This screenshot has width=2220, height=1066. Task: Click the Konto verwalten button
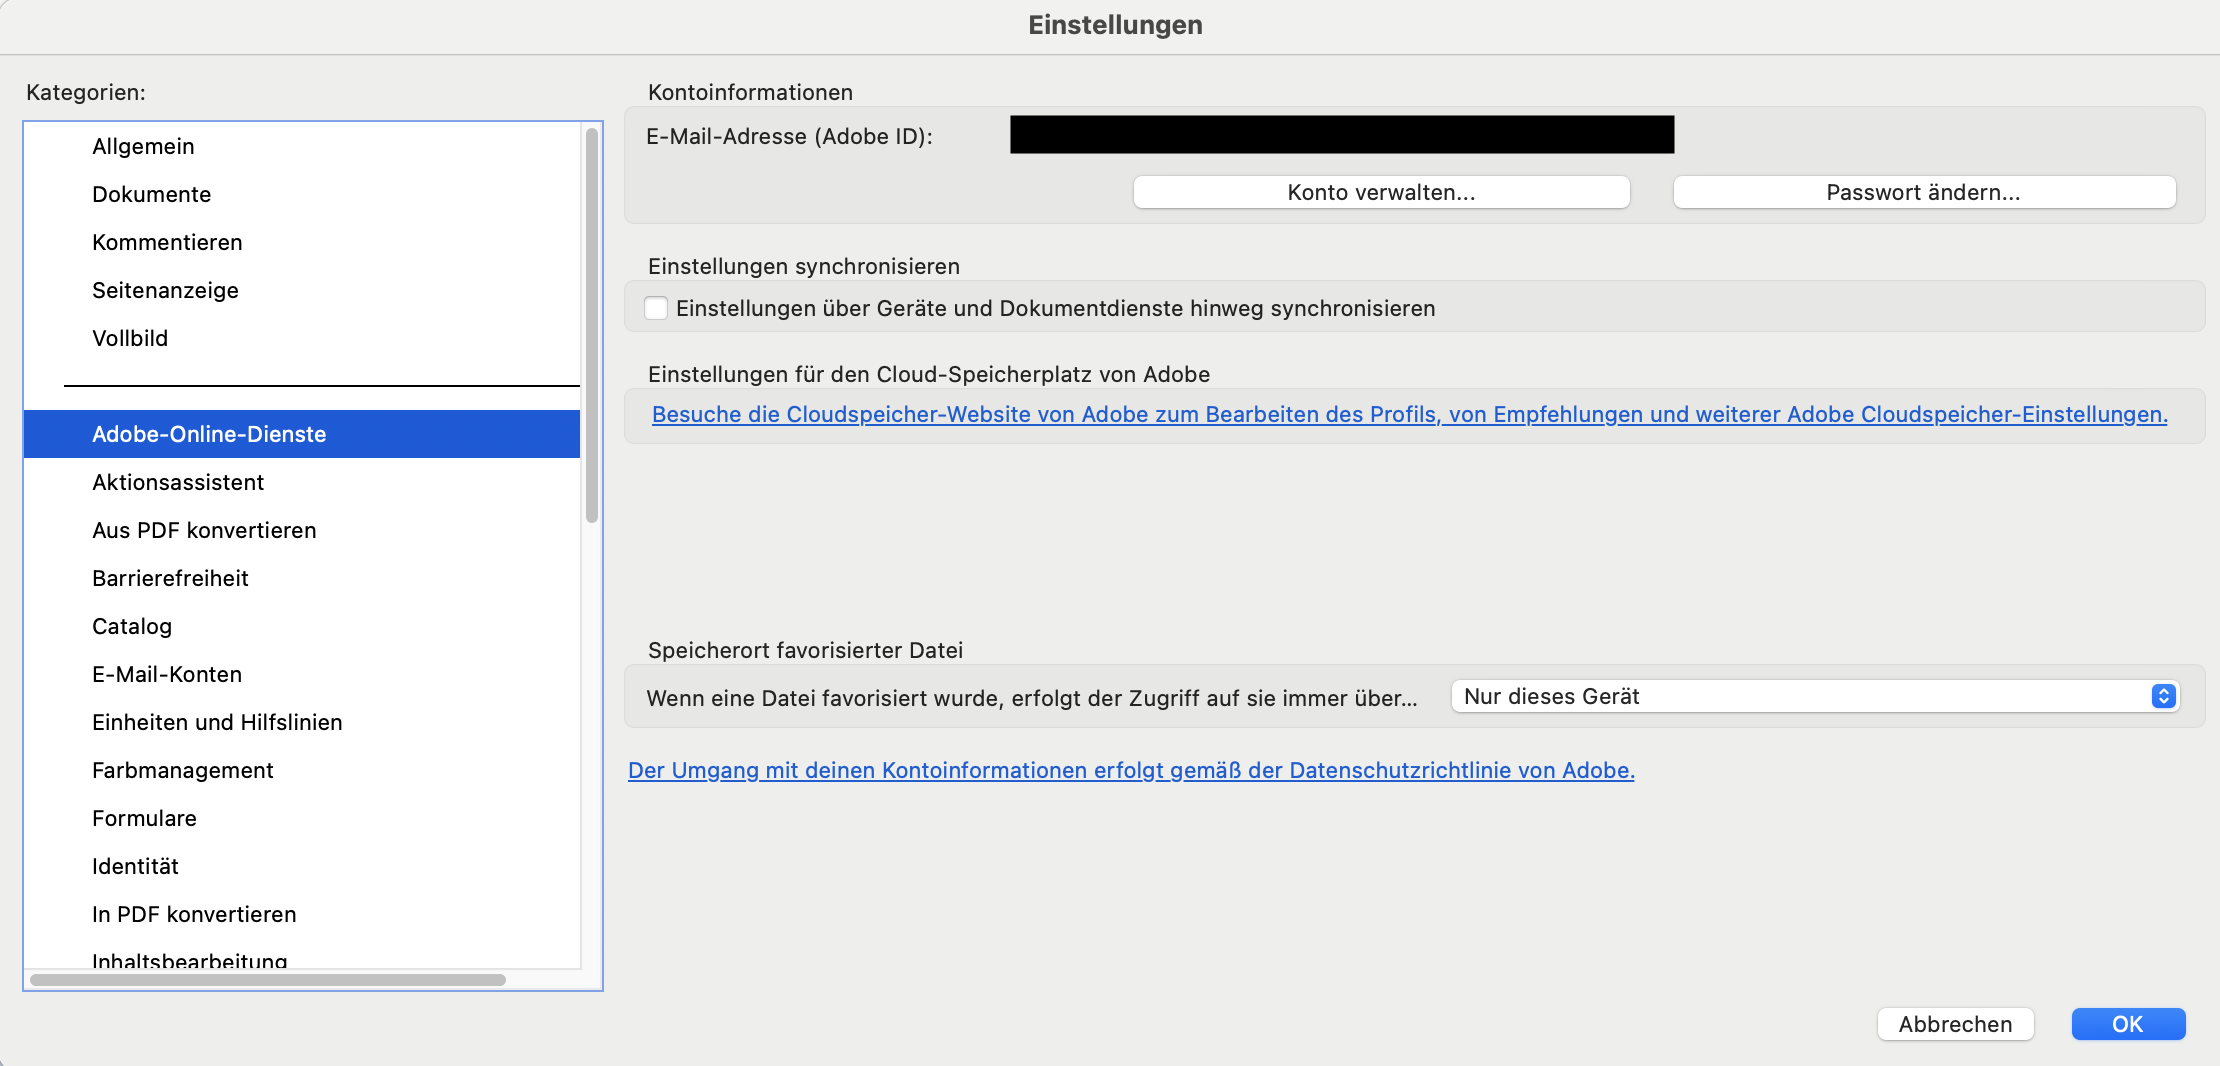[x=1381, y=192]
